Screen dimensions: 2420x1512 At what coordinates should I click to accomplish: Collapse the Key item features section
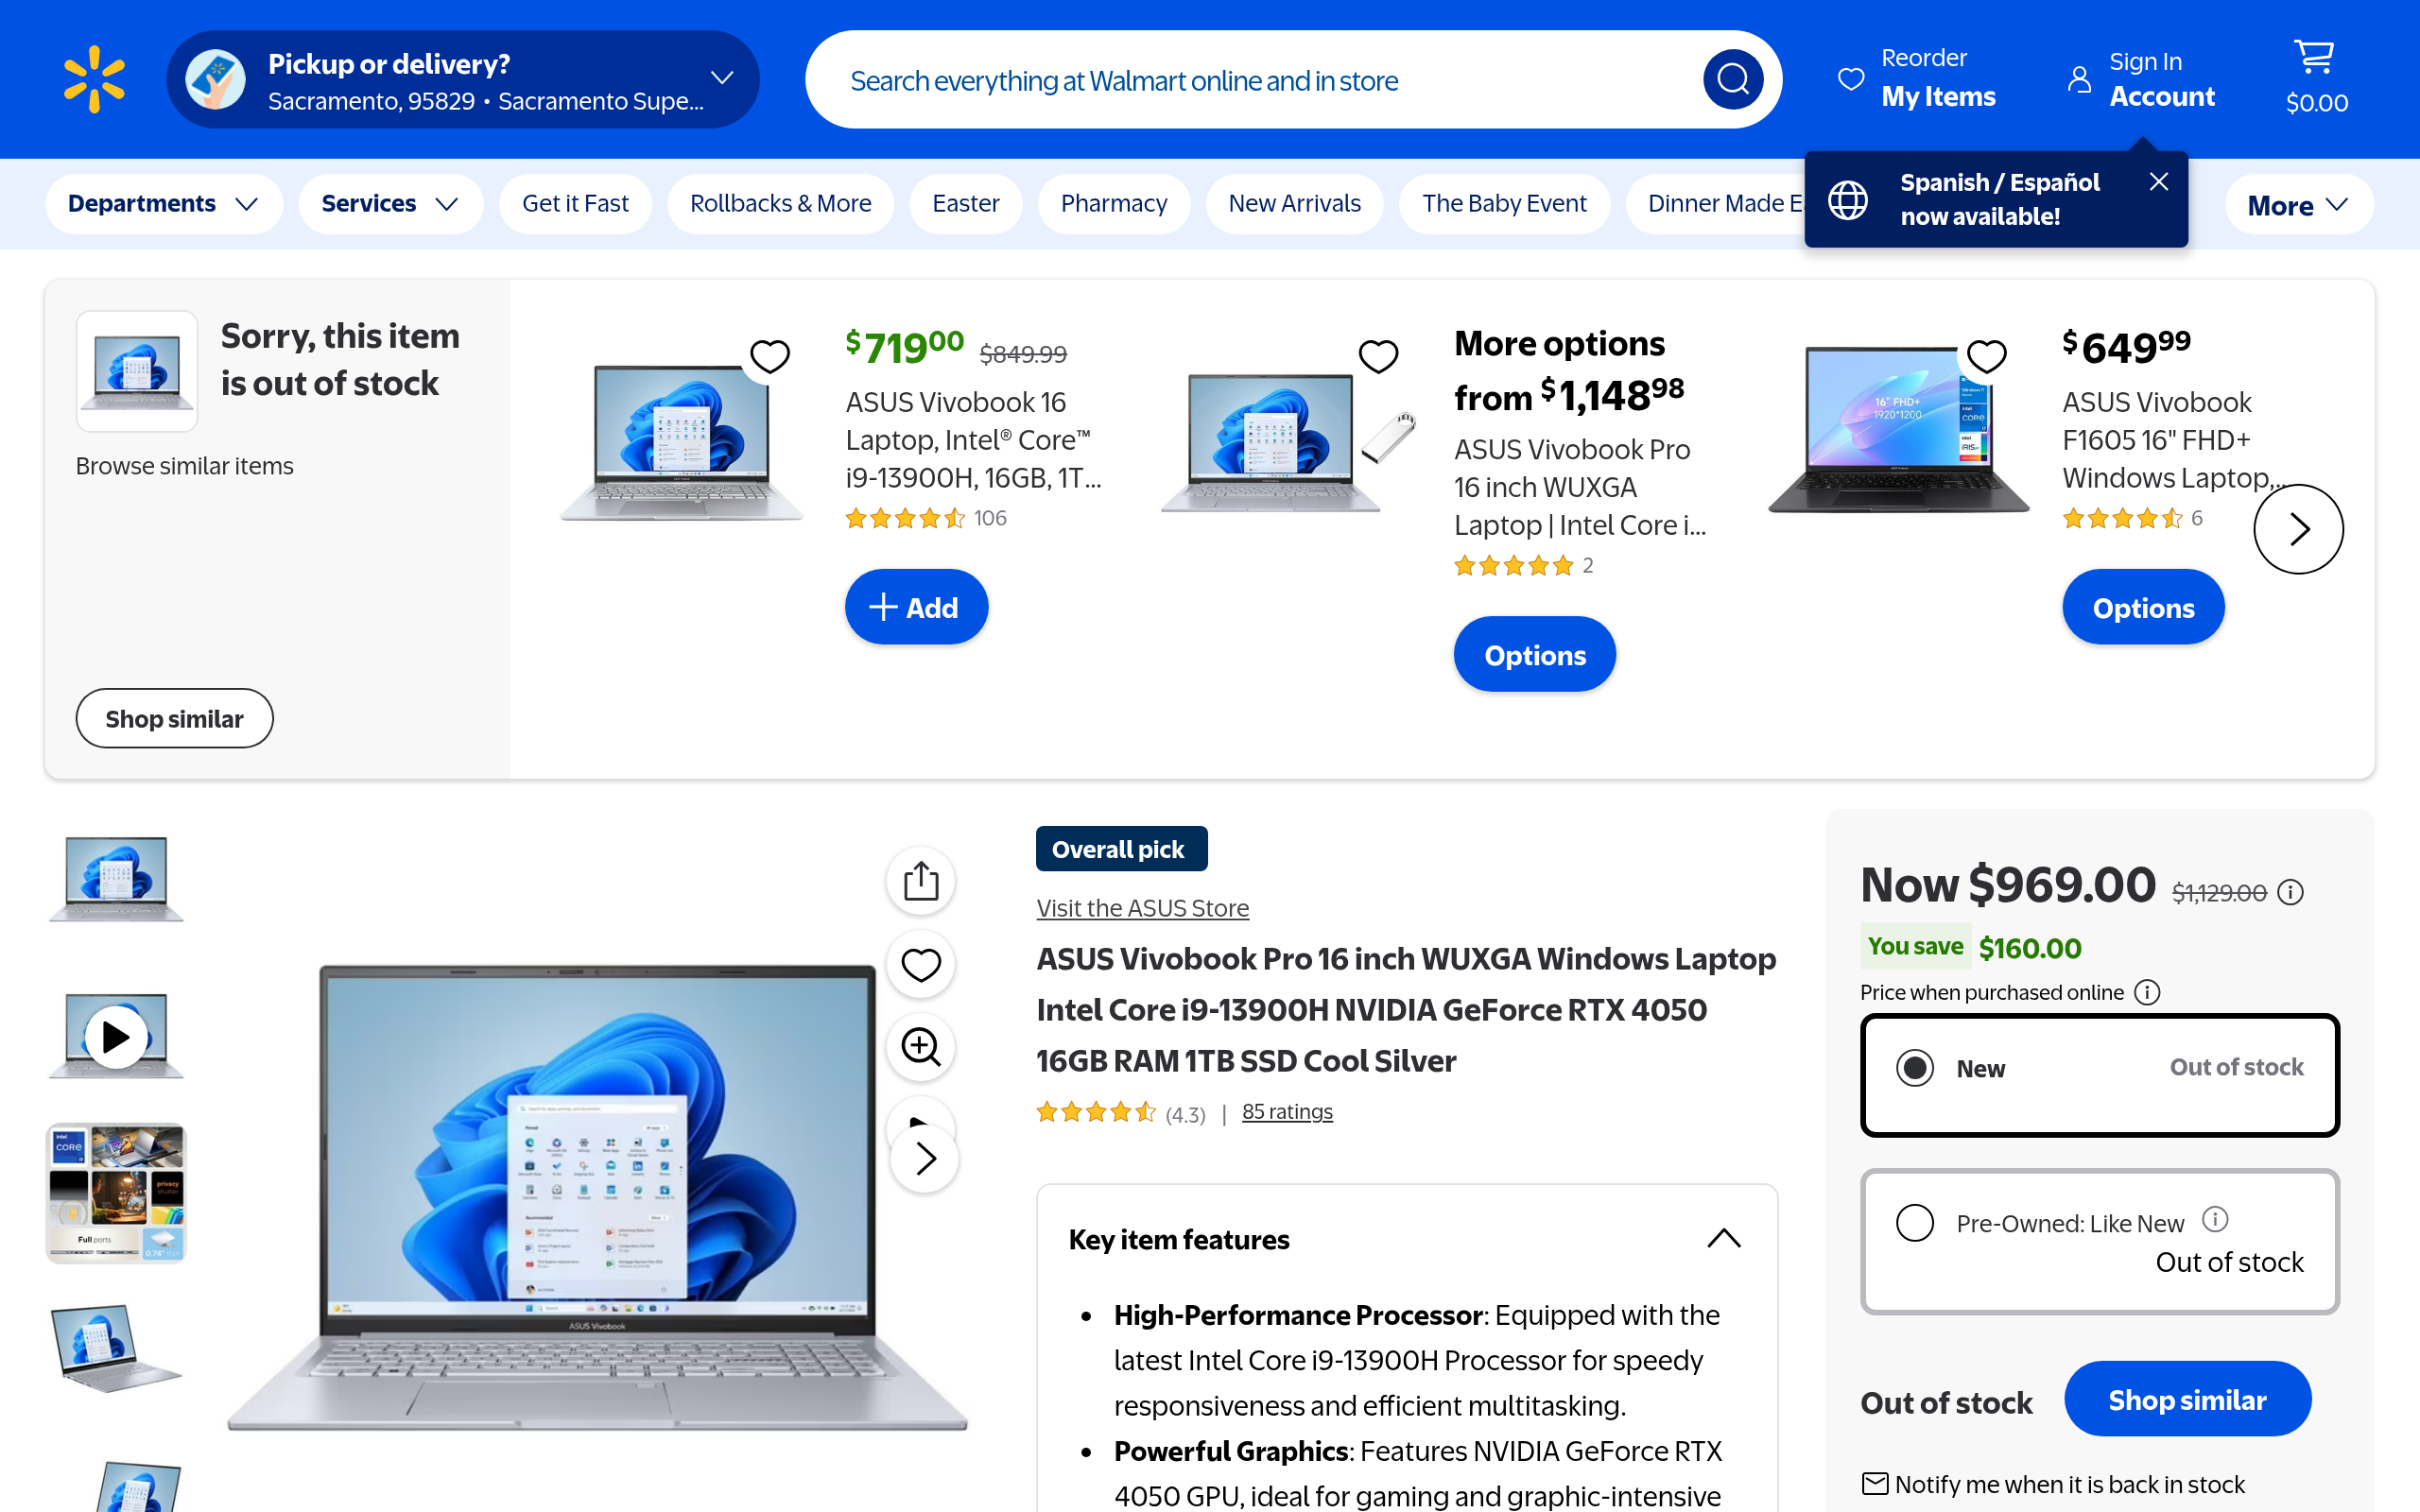tap(1723, 1239)
